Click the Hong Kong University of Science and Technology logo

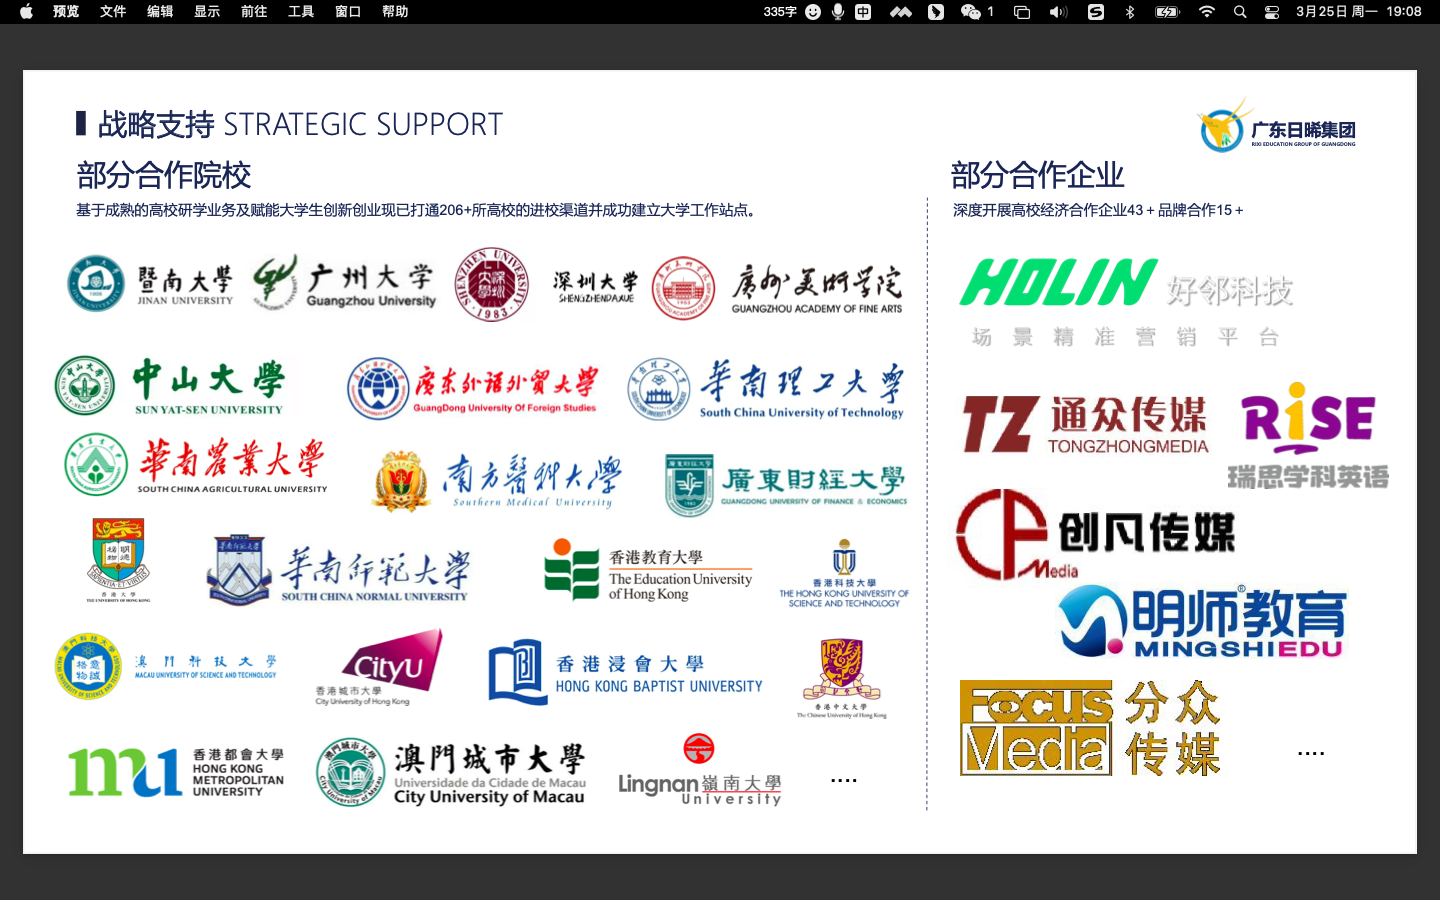click(x=844, y=575)
